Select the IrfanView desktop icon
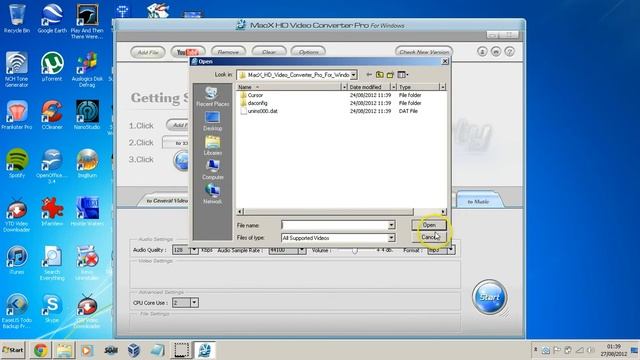640x360 pixels. (52, 212)
